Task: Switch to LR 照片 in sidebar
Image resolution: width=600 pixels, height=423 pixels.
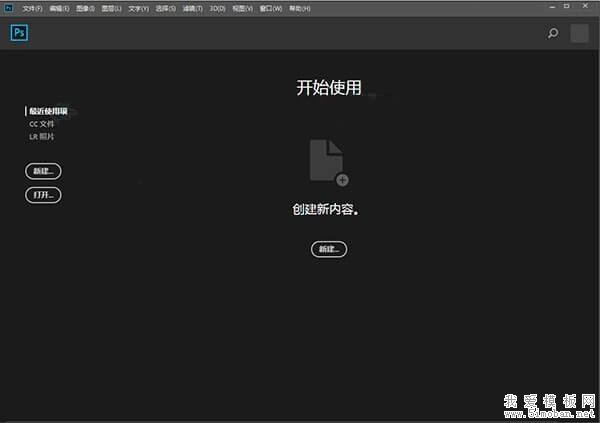Action: point(41,135)
